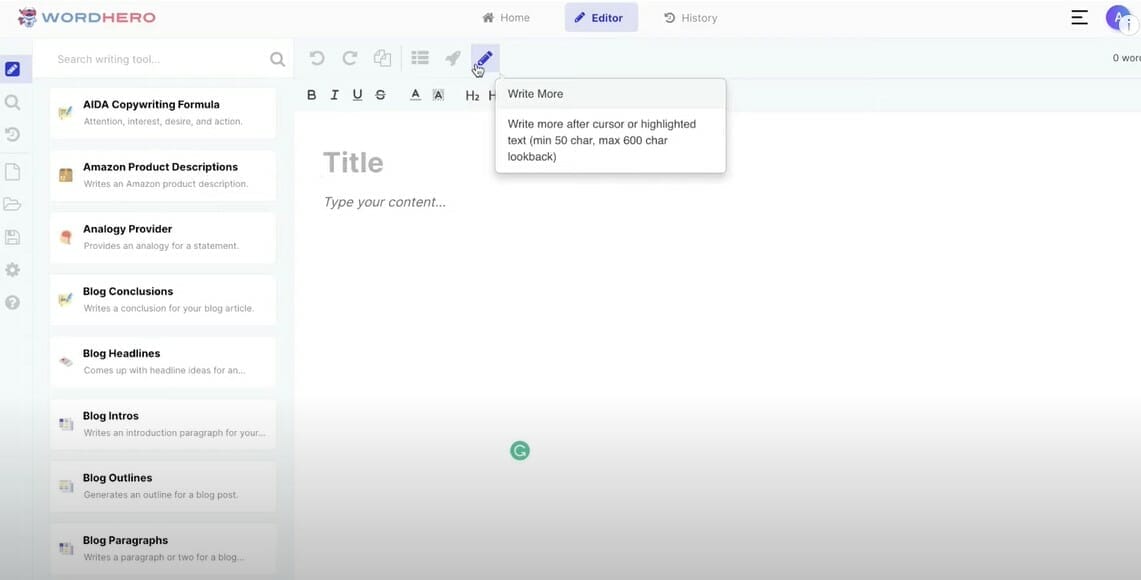This screenshot has height=580, width=1141.
Task: Click the list icon in editor toolbar
Action: pos(420,59)
